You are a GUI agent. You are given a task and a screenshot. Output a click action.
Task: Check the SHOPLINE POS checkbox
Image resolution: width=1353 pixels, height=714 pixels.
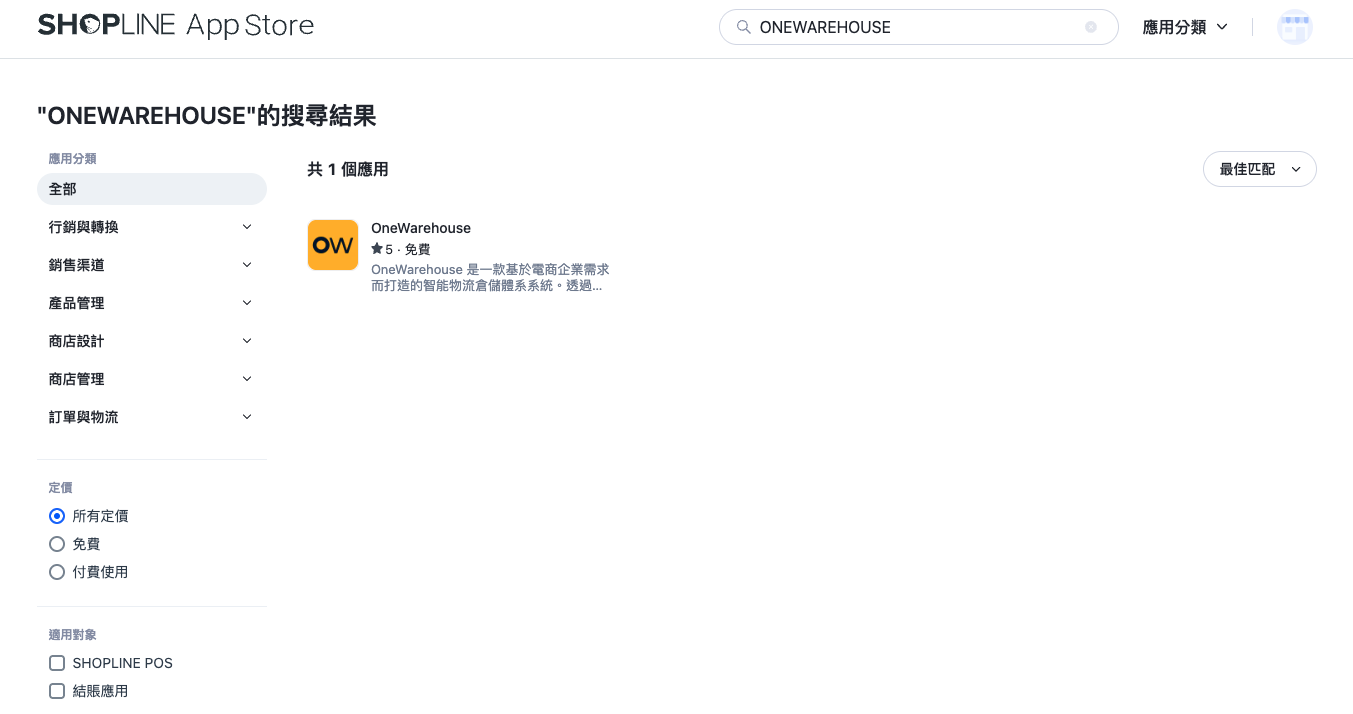[x=57, y=663]
